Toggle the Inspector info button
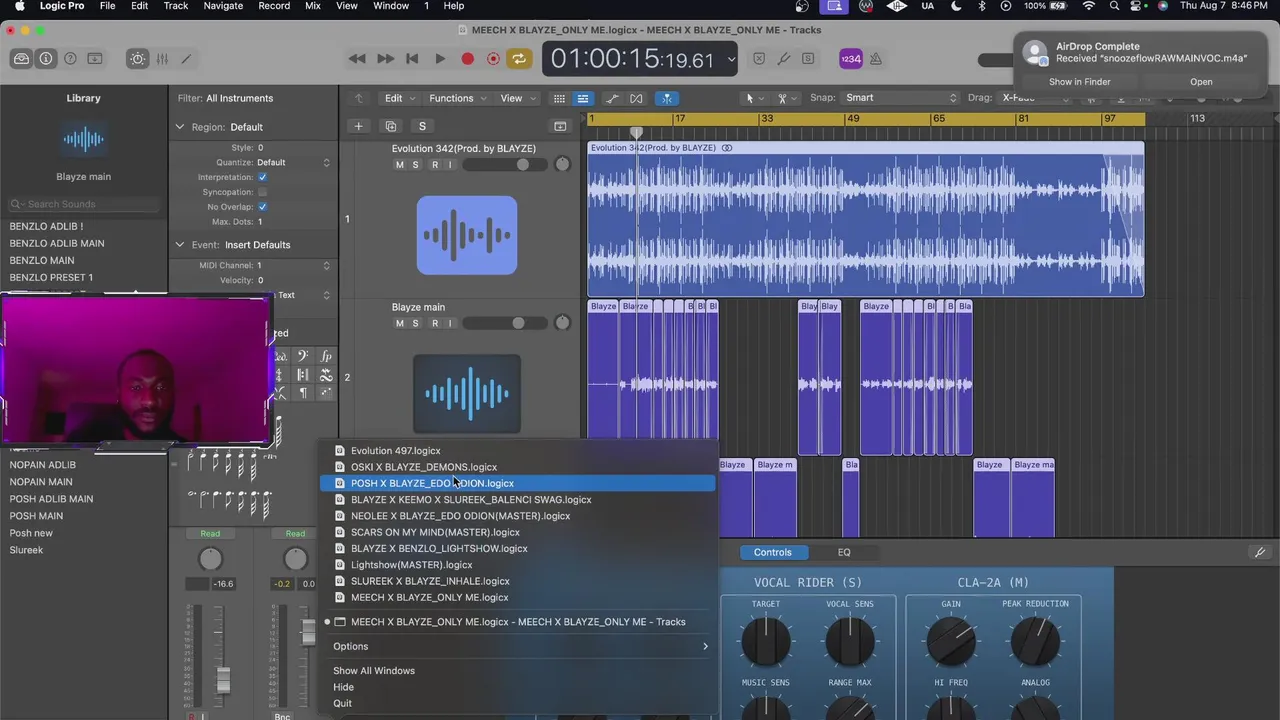The height and width of the screenshot is (720, 1280). 46,59
